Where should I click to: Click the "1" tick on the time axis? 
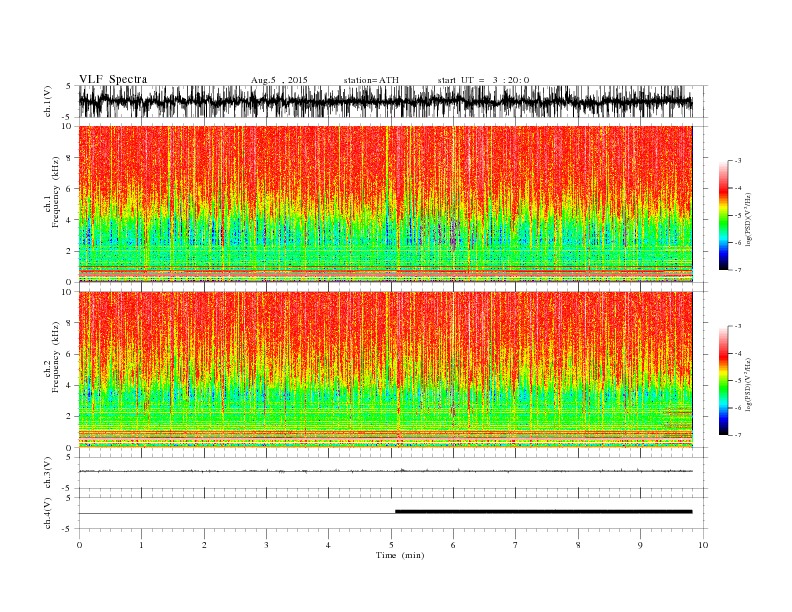coord(141,545)
